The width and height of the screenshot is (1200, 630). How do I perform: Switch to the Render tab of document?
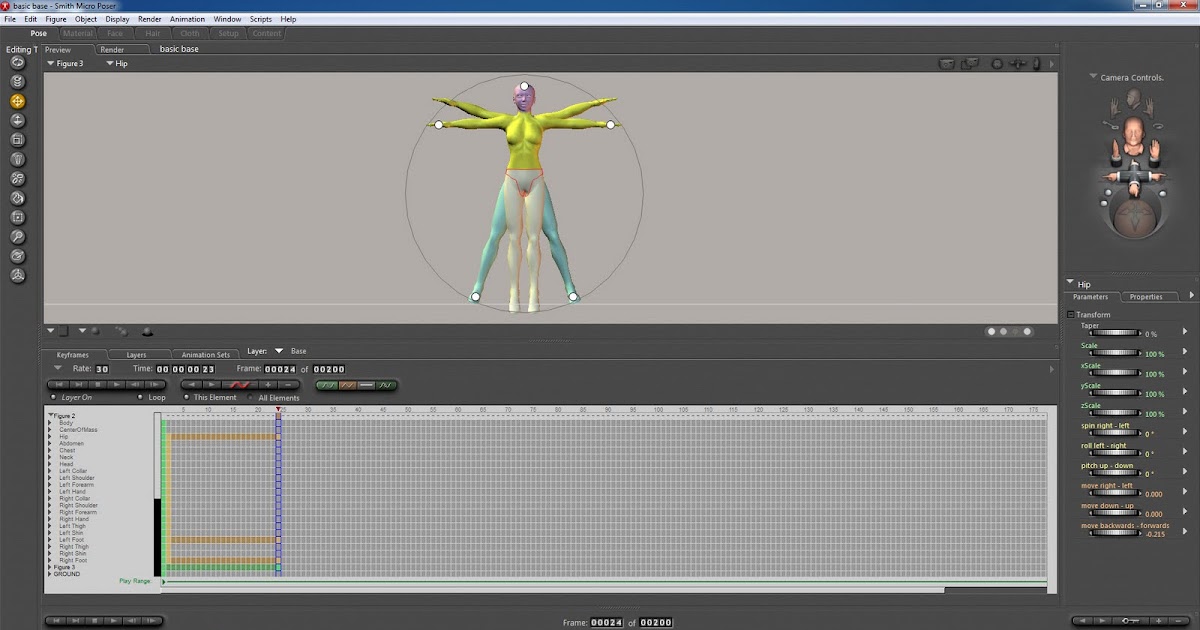112,49
